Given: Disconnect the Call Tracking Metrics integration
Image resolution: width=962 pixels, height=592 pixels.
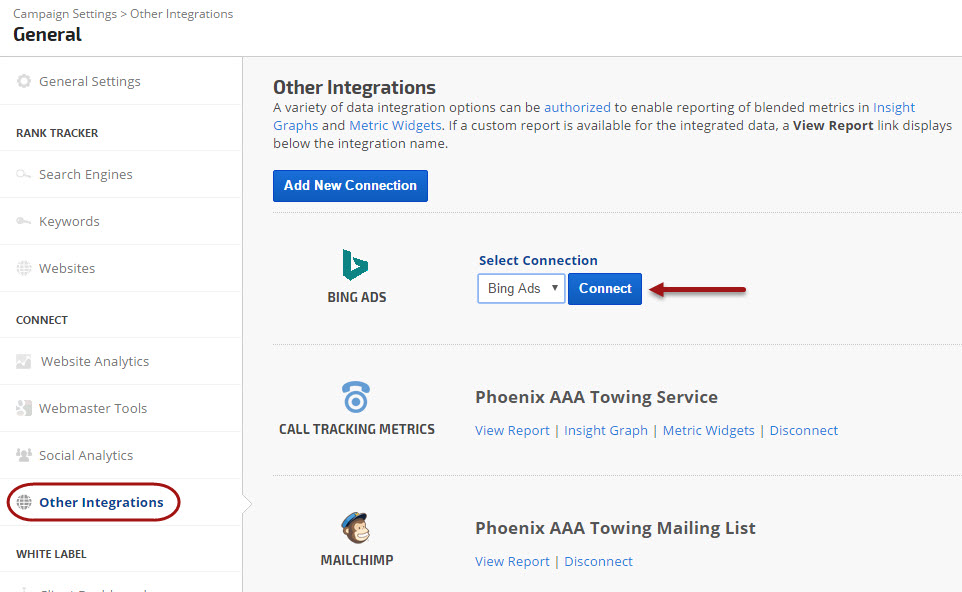Looking at the screenshot, I should click(x=804, y=430).
